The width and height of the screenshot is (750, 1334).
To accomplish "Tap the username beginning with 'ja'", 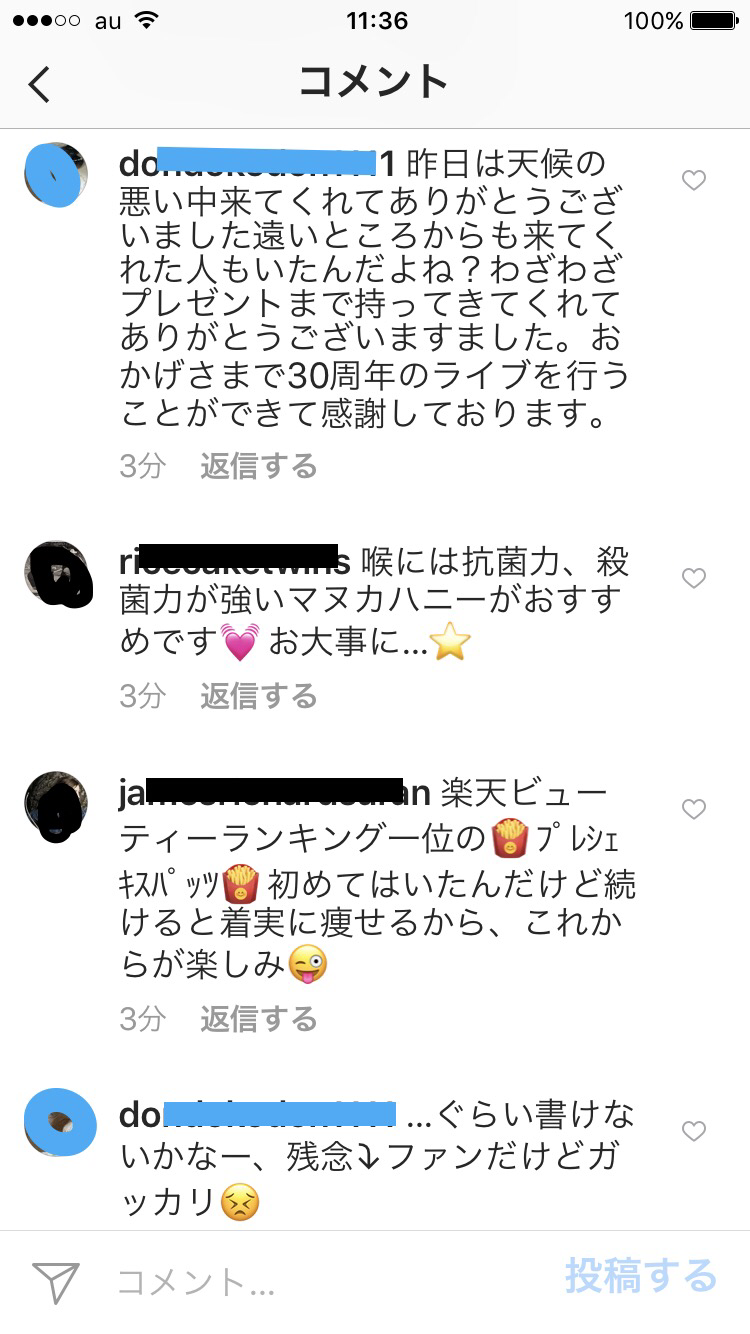I will (x=275, y=793).
